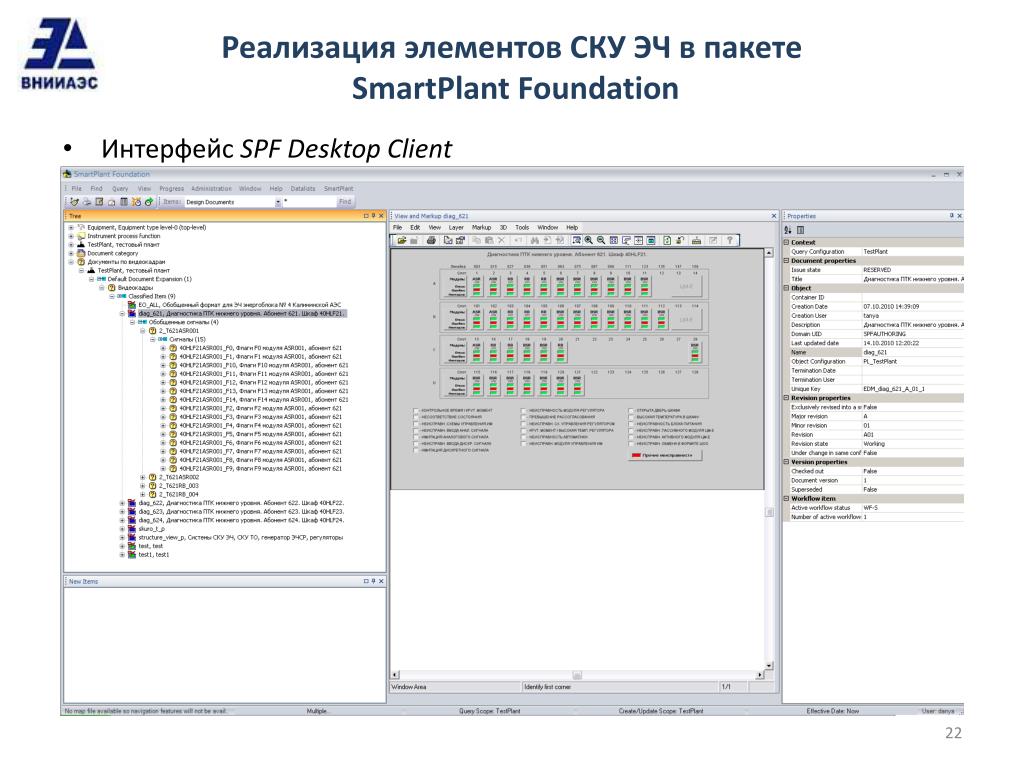Click the pin icon of the New Items panel
This screenshot has height=768, width=1024.
pos(373,581)
